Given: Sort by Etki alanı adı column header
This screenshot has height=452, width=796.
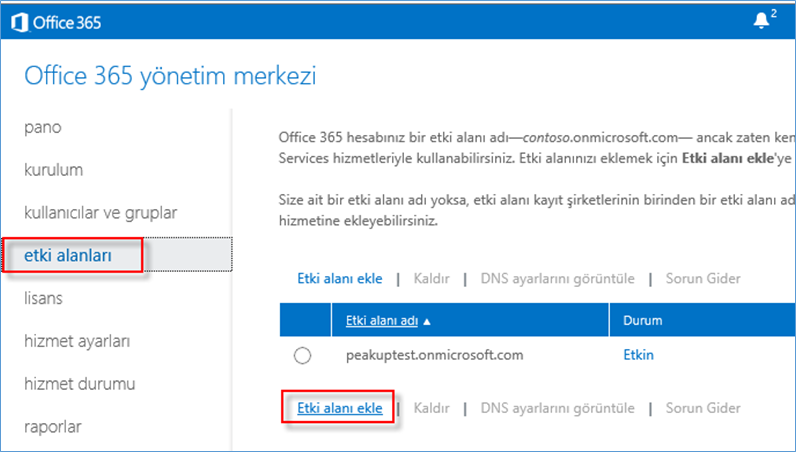Looking at the screenshot, I should (x=382, y=320).
